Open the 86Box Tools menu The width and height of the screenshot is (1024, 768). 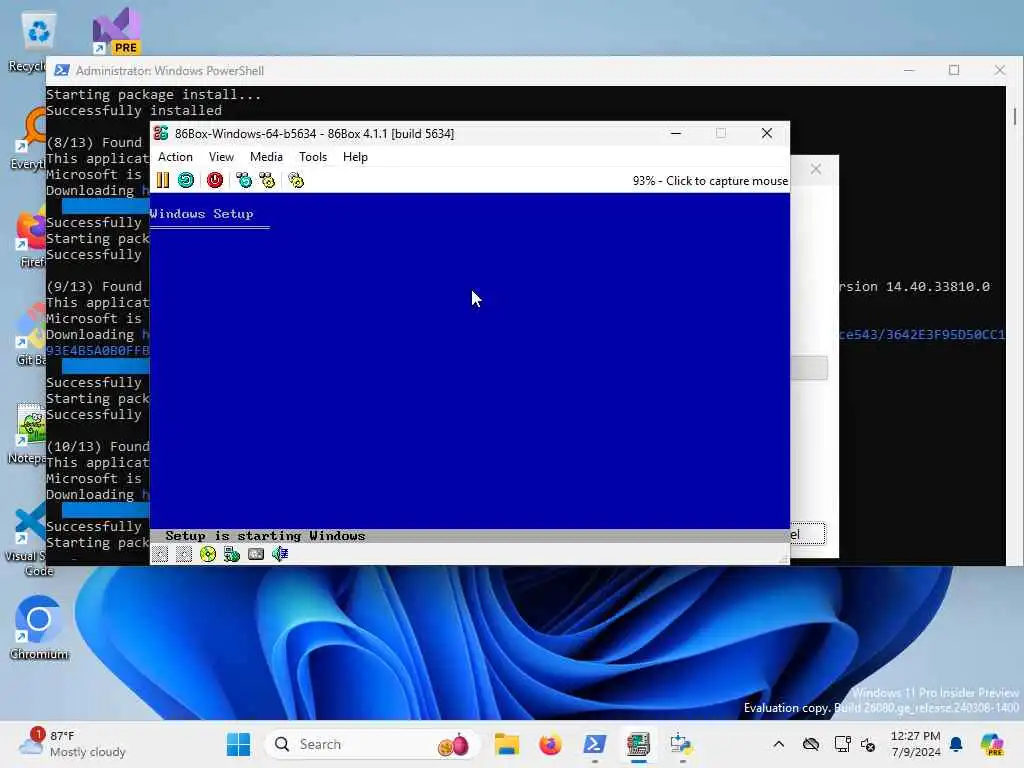point(313,157)
